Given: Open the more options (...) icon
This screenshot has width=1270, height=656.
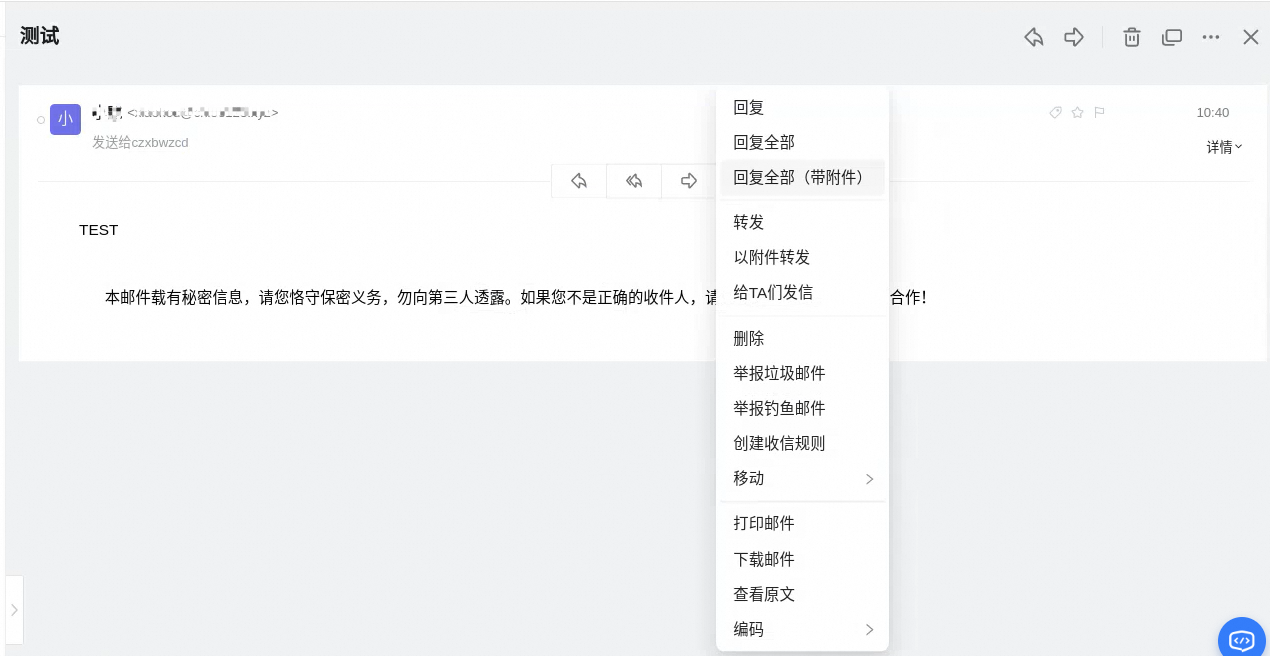Looking at the screenshot, I should click(1211, 37).
